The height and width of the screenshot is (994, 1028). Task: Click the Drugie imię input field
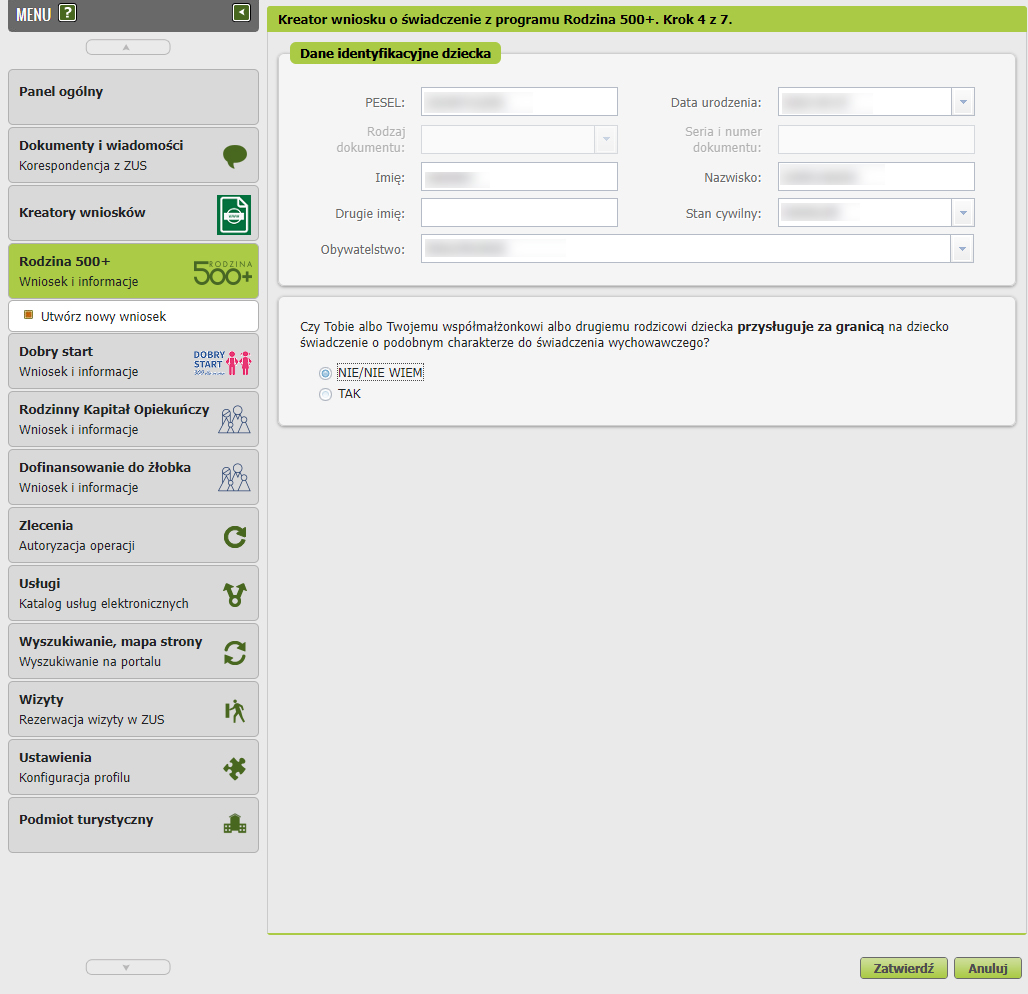point(519,213)
